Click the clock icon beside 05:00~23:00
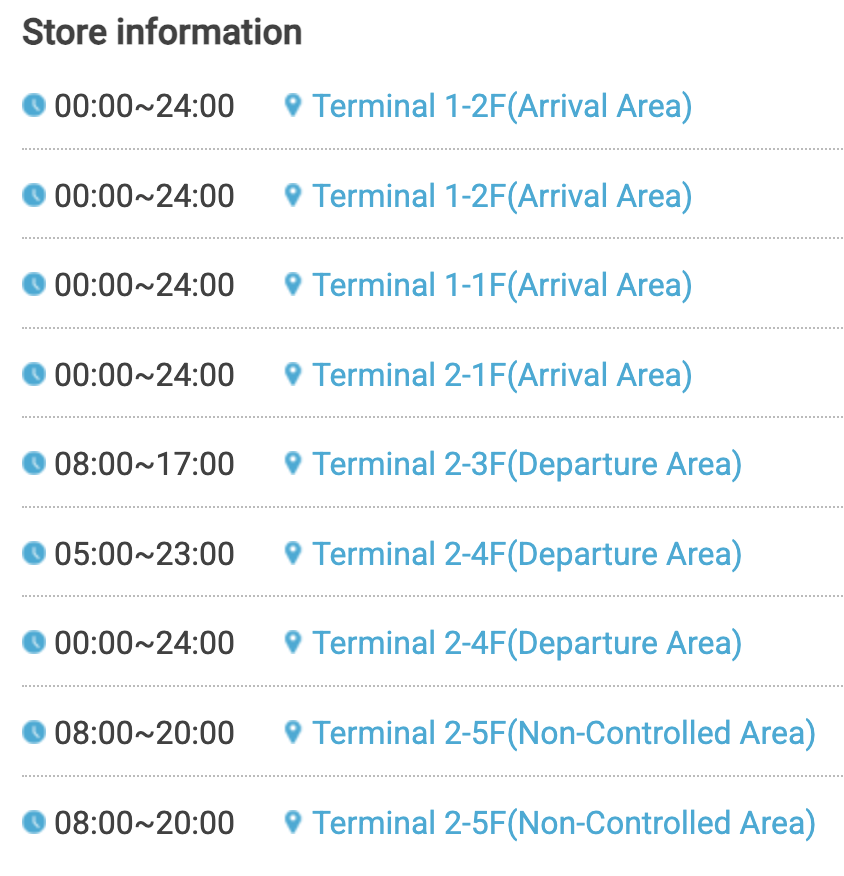This screenshot has height=876, width=844. (34, 553)
